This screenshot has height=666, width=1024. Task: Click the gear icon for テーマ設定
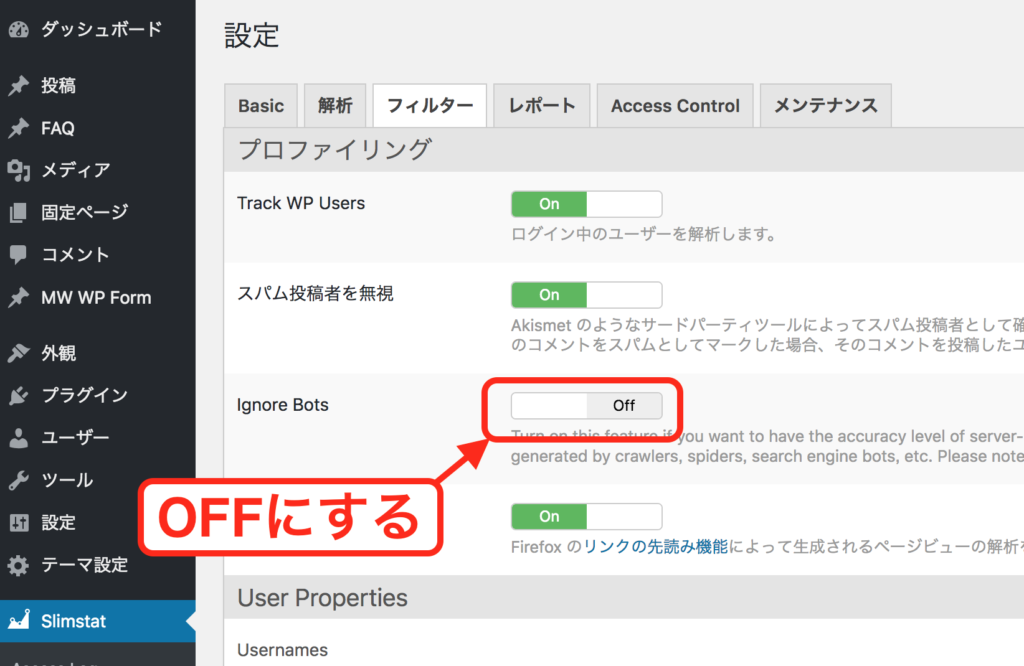pyautogui.click(x=18, y=565)
